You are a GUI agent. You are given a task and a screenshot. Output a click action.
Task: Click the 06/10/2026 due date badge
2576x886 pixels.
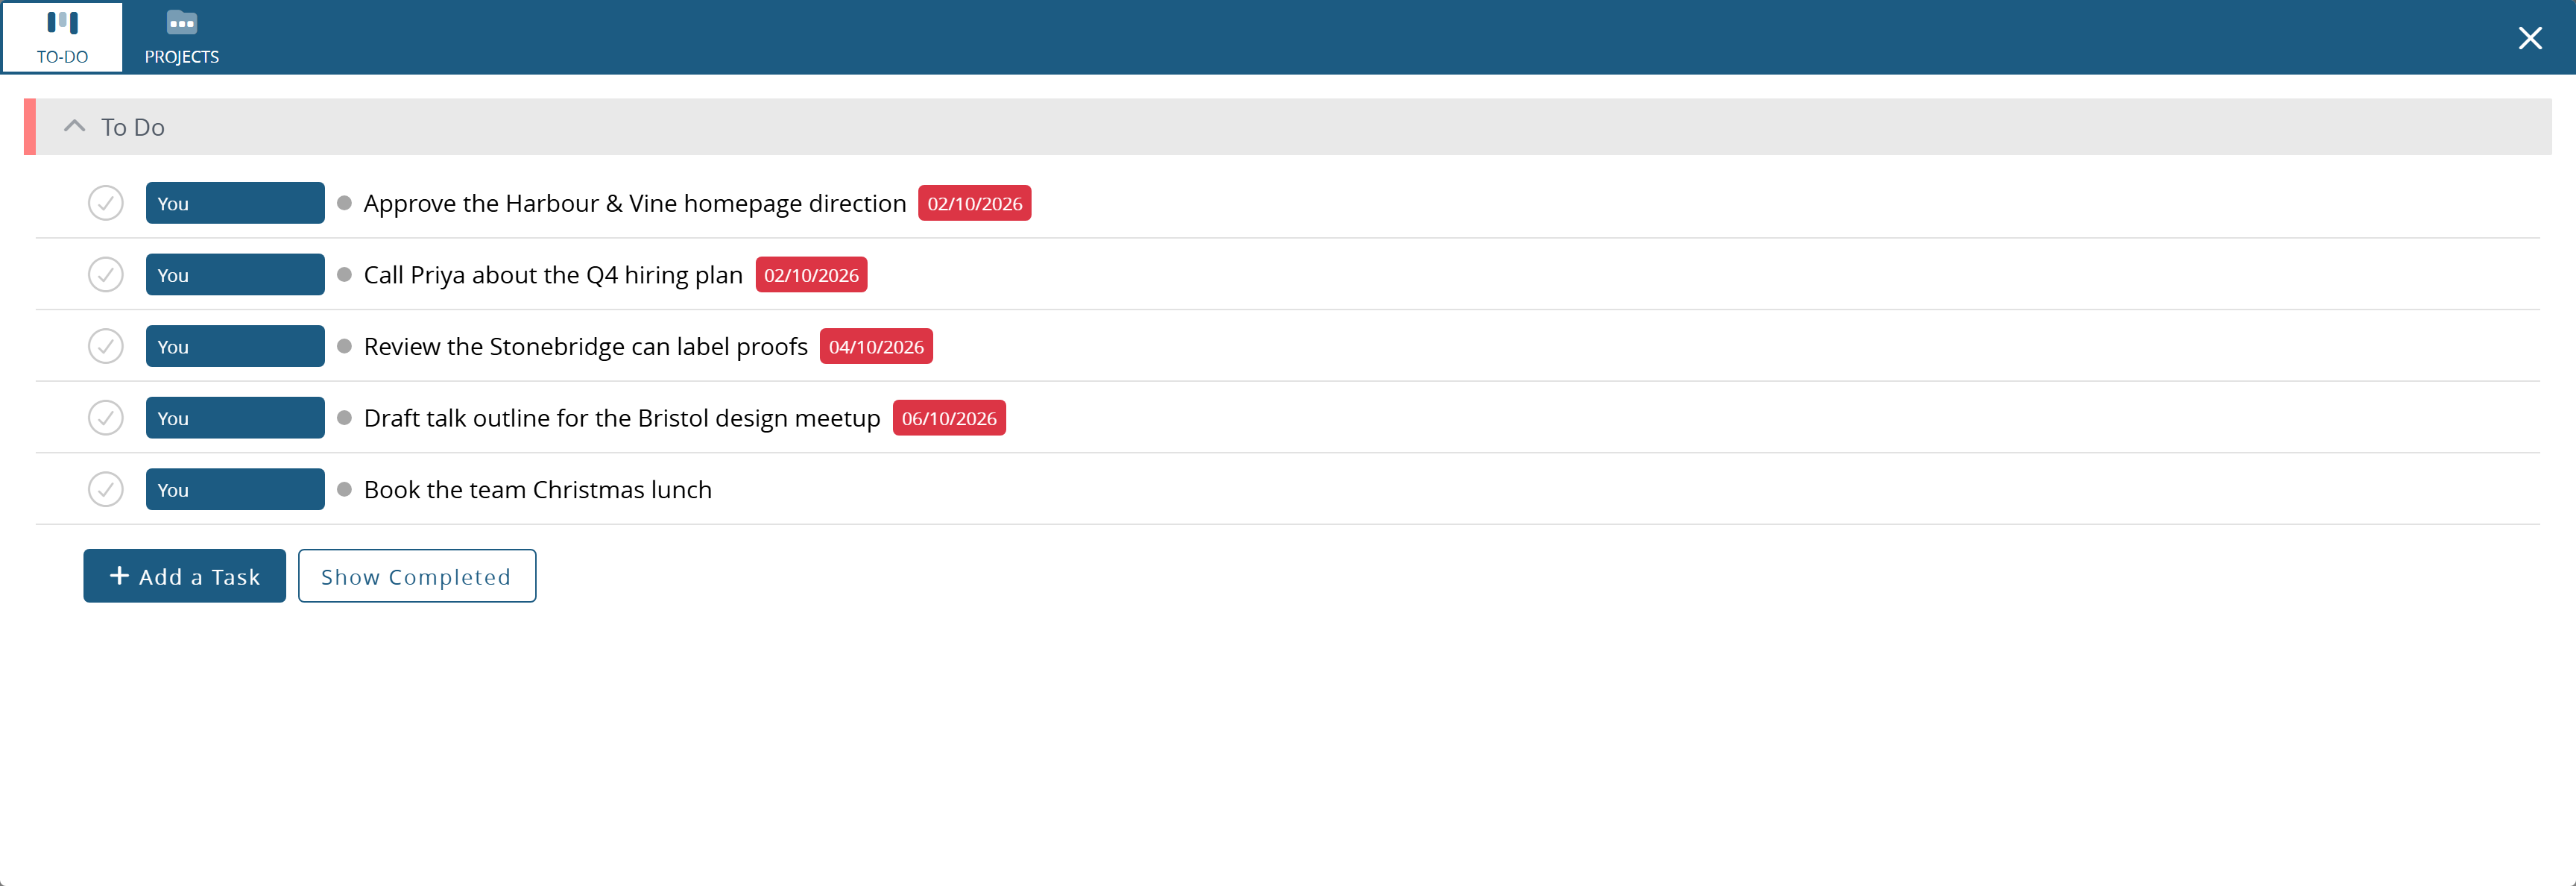(x=949, y=418)
